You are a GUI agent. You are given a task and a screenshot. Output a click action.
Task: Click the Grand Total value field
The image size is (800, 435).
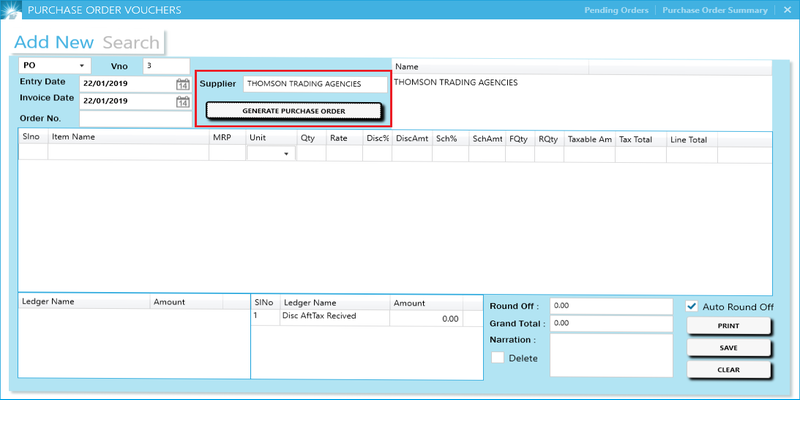(x=611, y=323)
